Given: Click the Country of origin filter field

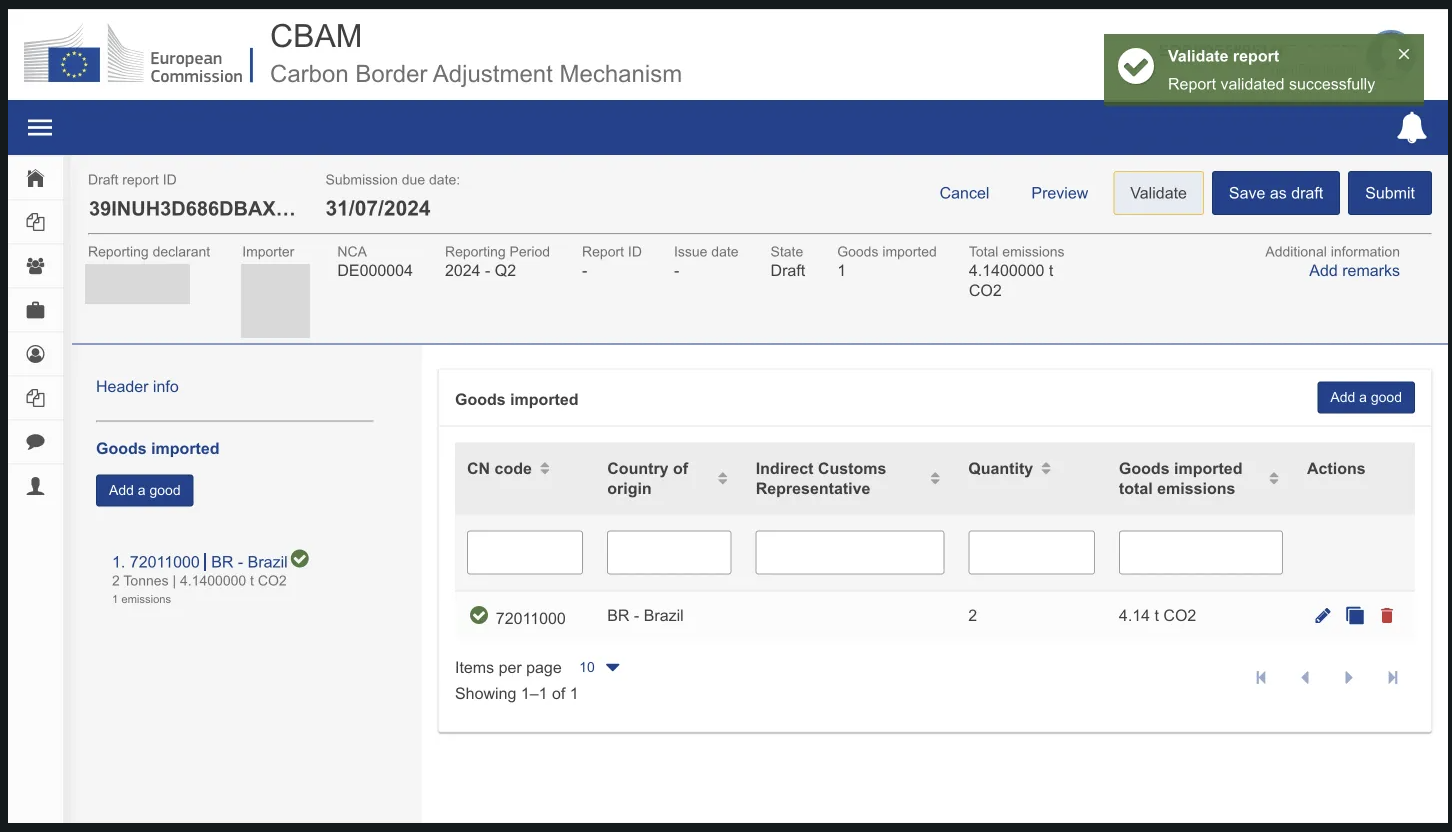Looking at the screenshot, I should click(x=669, y=552).
